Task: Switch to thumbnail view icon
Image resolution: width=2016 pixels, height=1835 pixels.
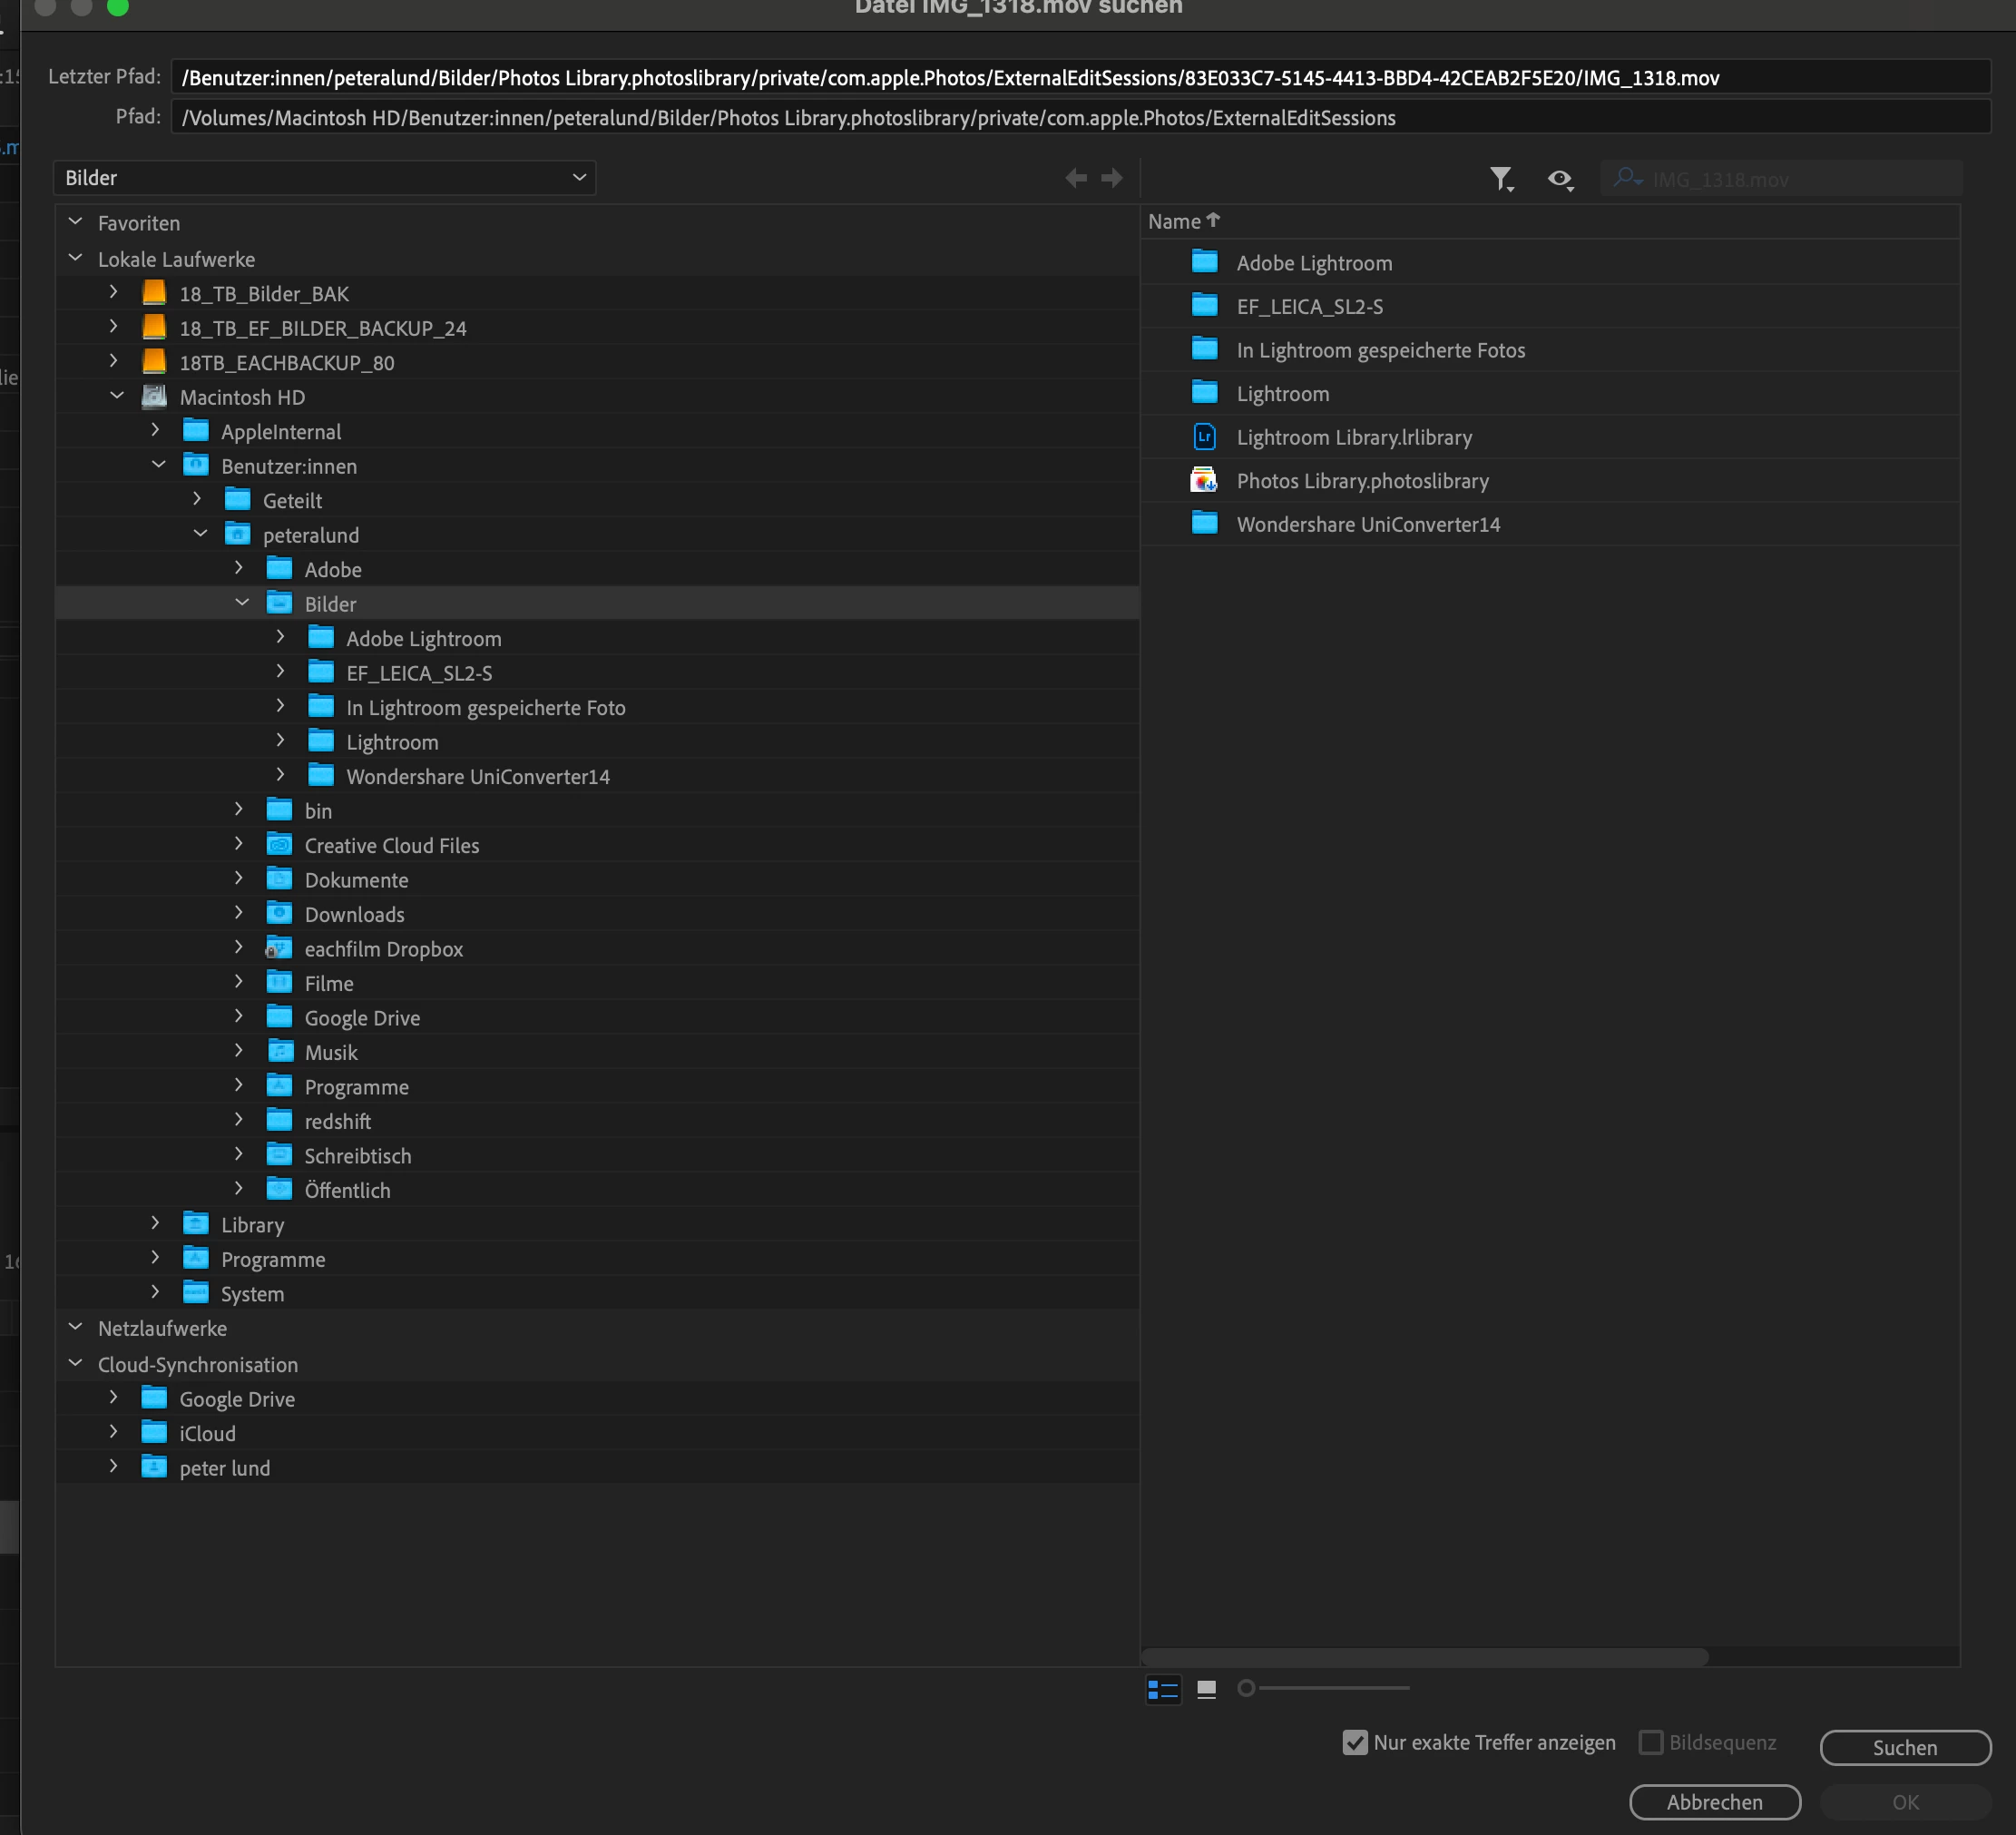Action: pyautogui.click(x=1207, y=1689)
